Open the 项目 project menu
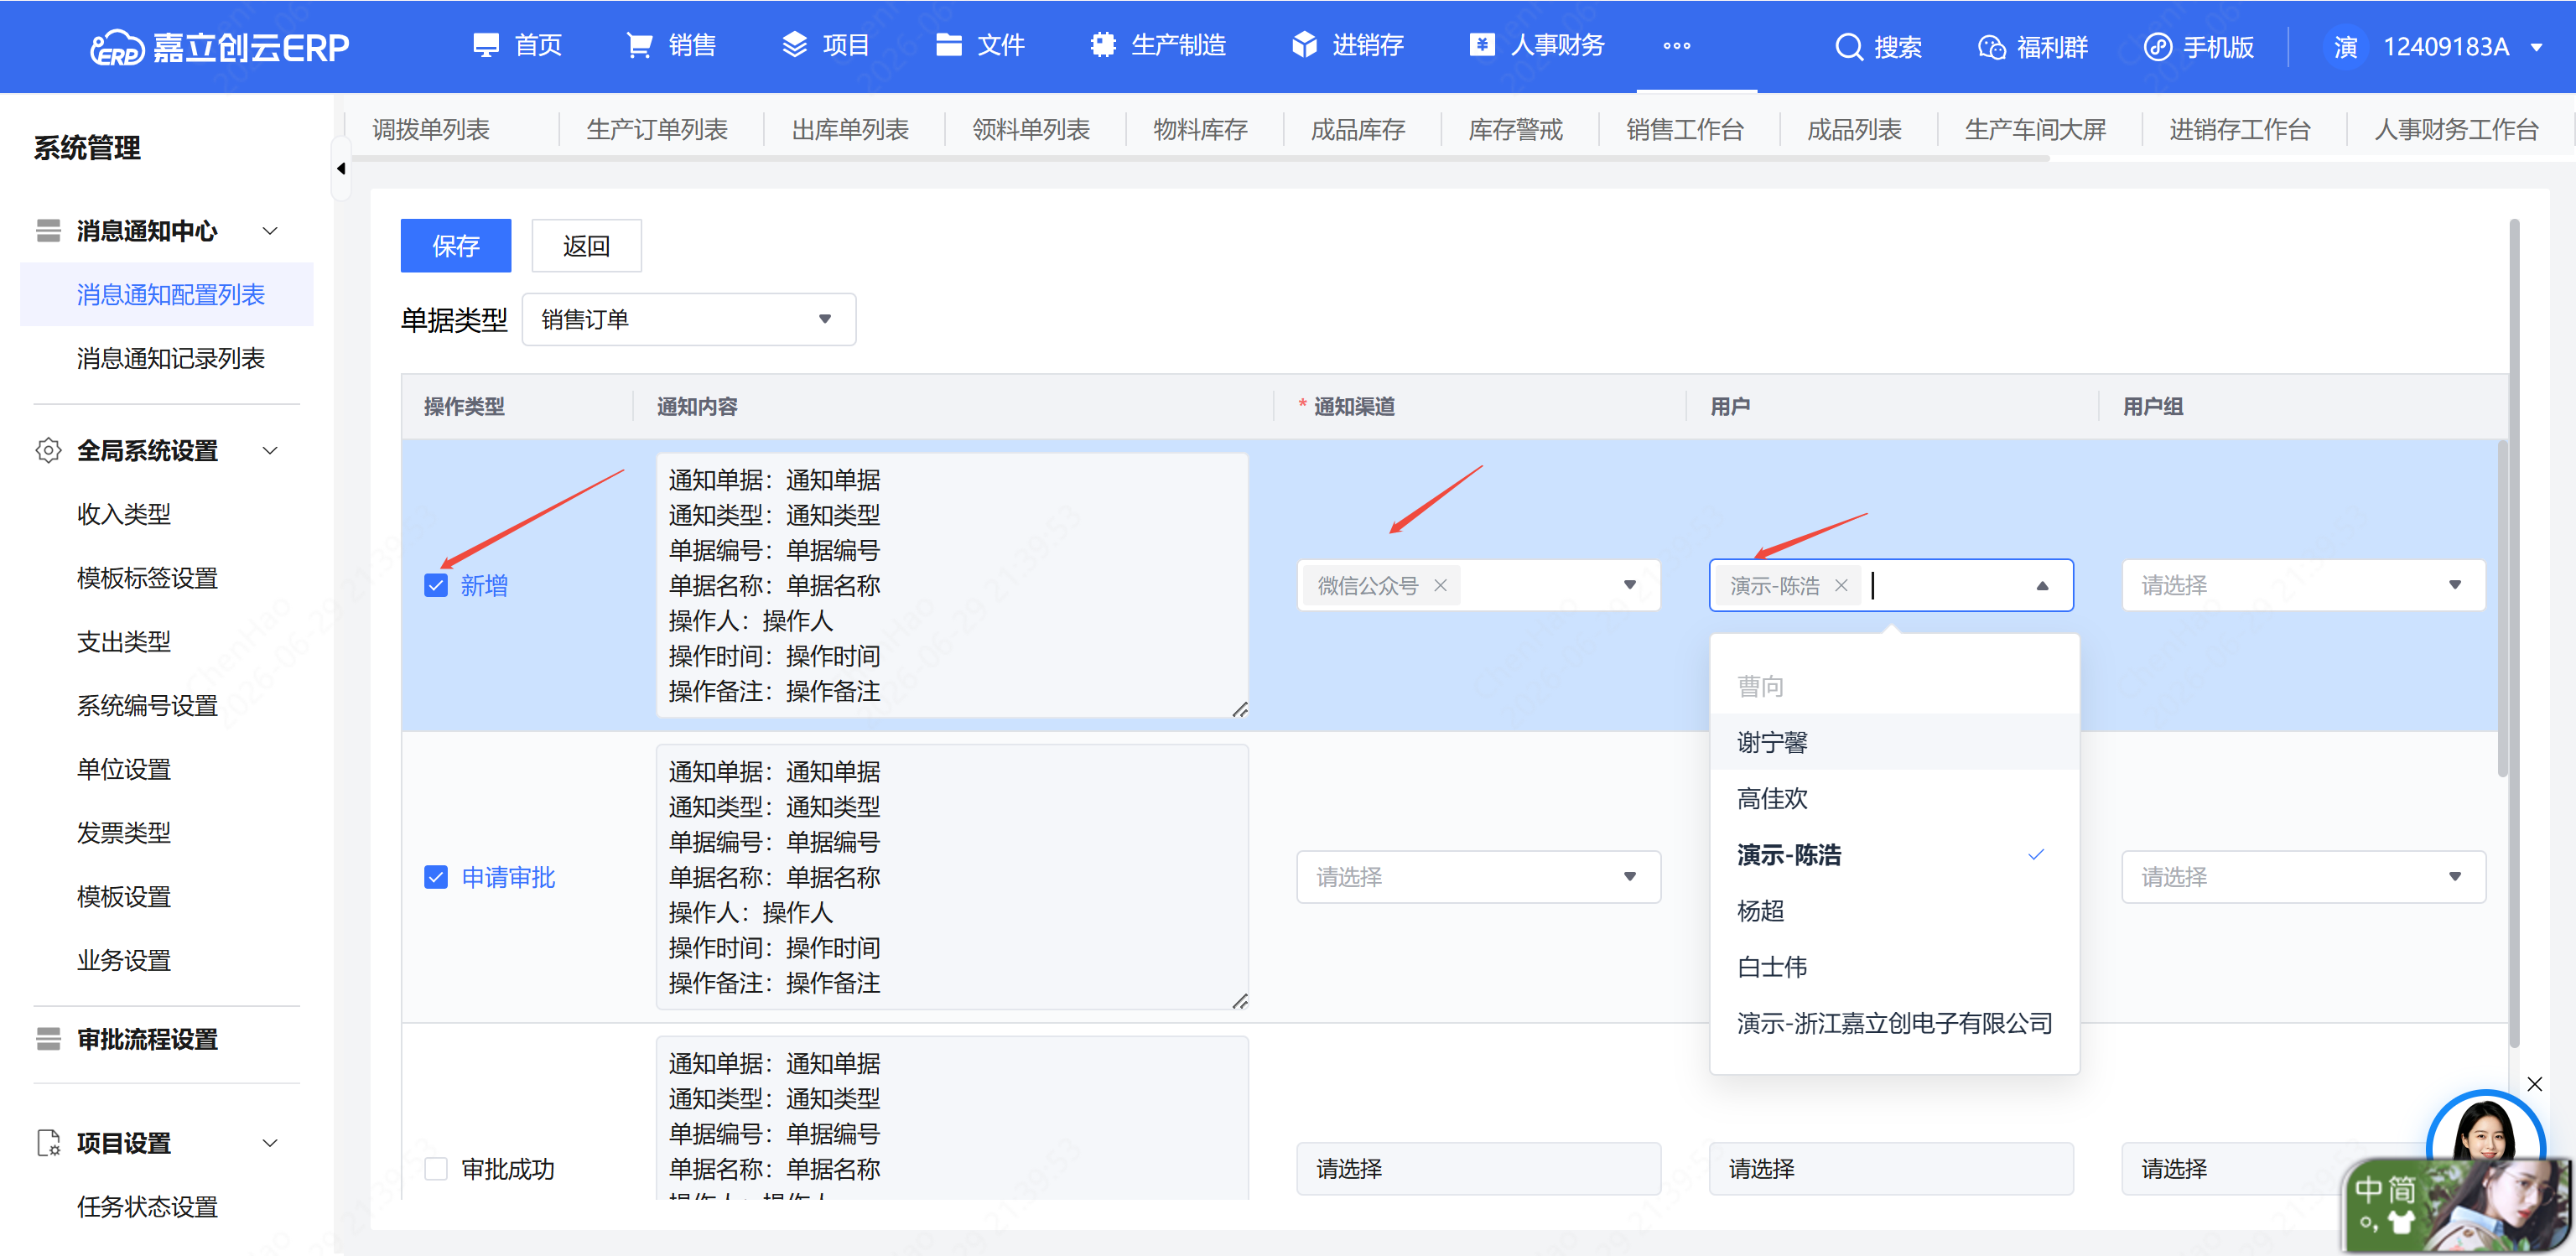The height and width of the screenshot is (1256, 2576). 825,46
